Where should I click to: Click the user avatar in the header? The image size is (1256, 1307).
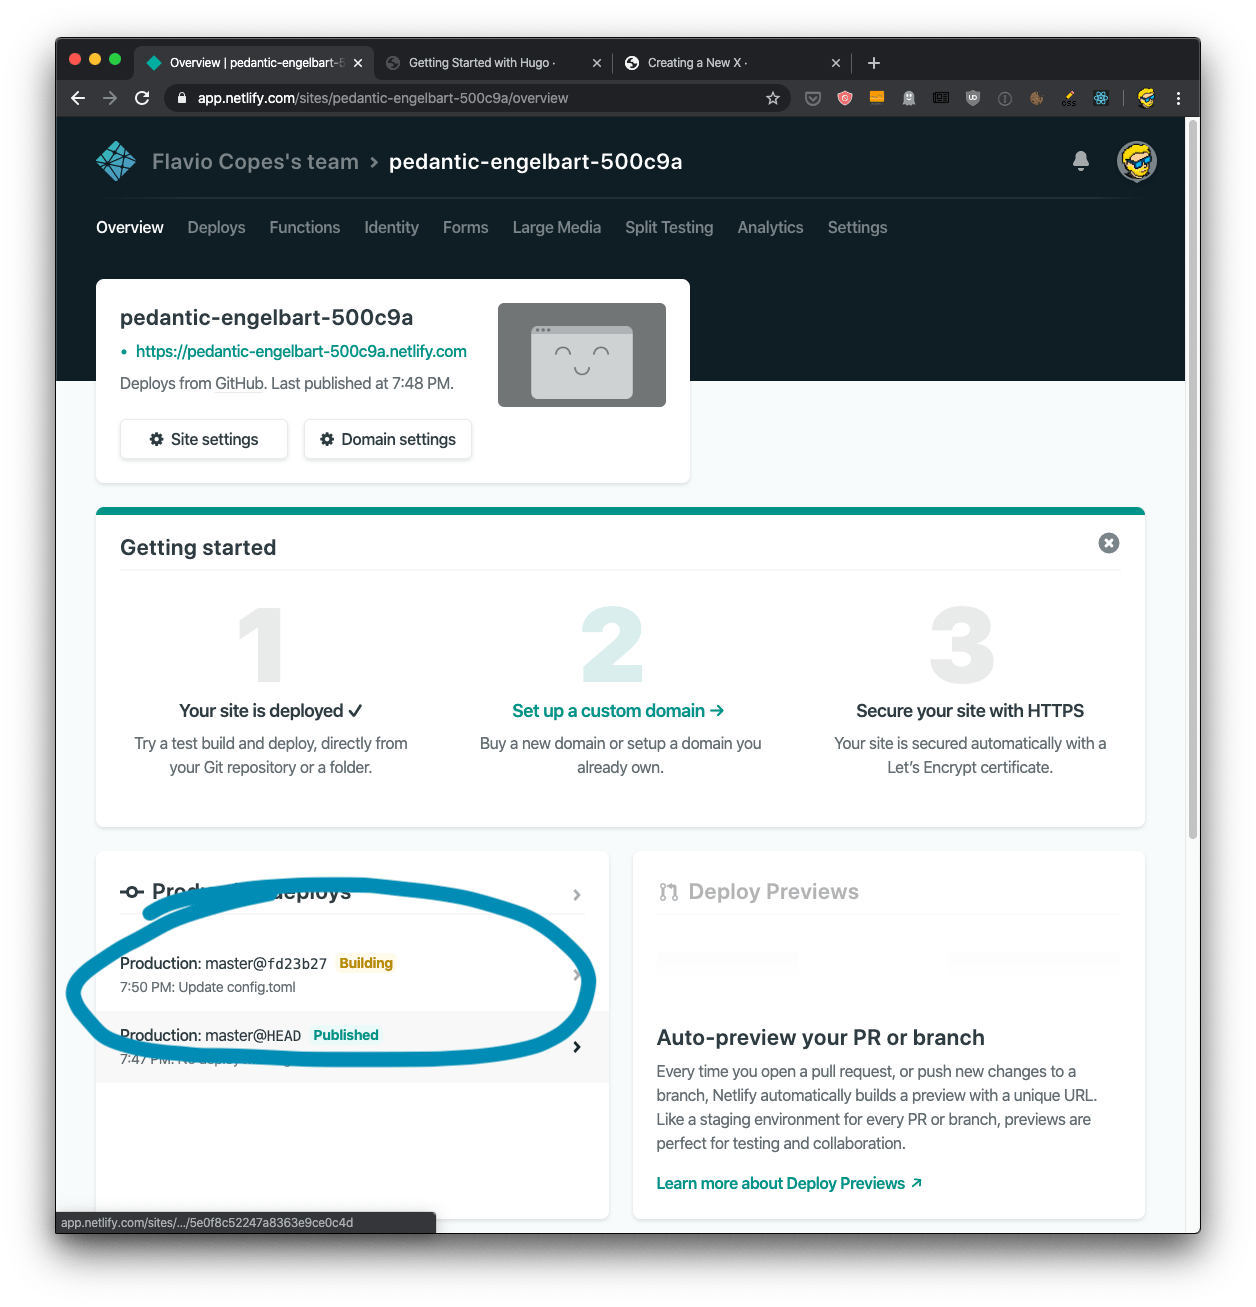tap(1136, 161)
